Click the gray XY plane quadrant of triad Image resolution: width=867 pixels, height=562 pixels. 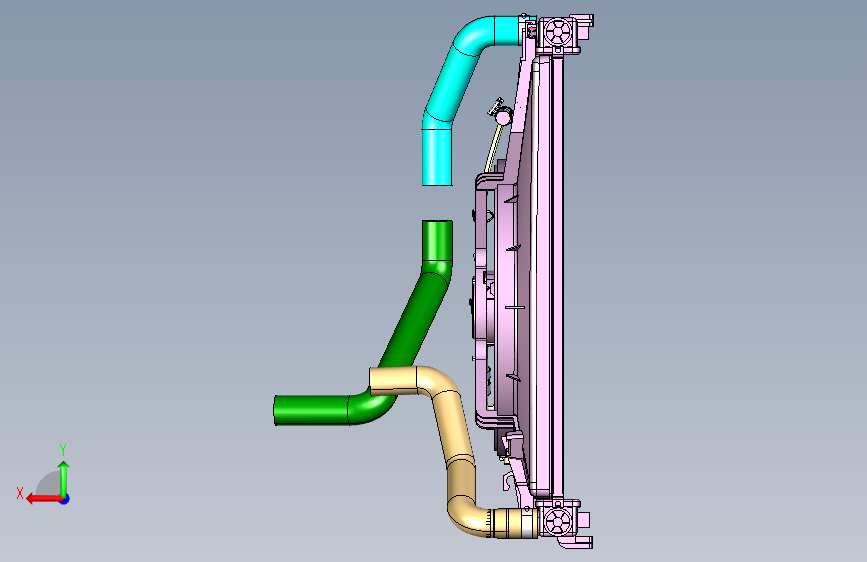(x=49, y=483)
